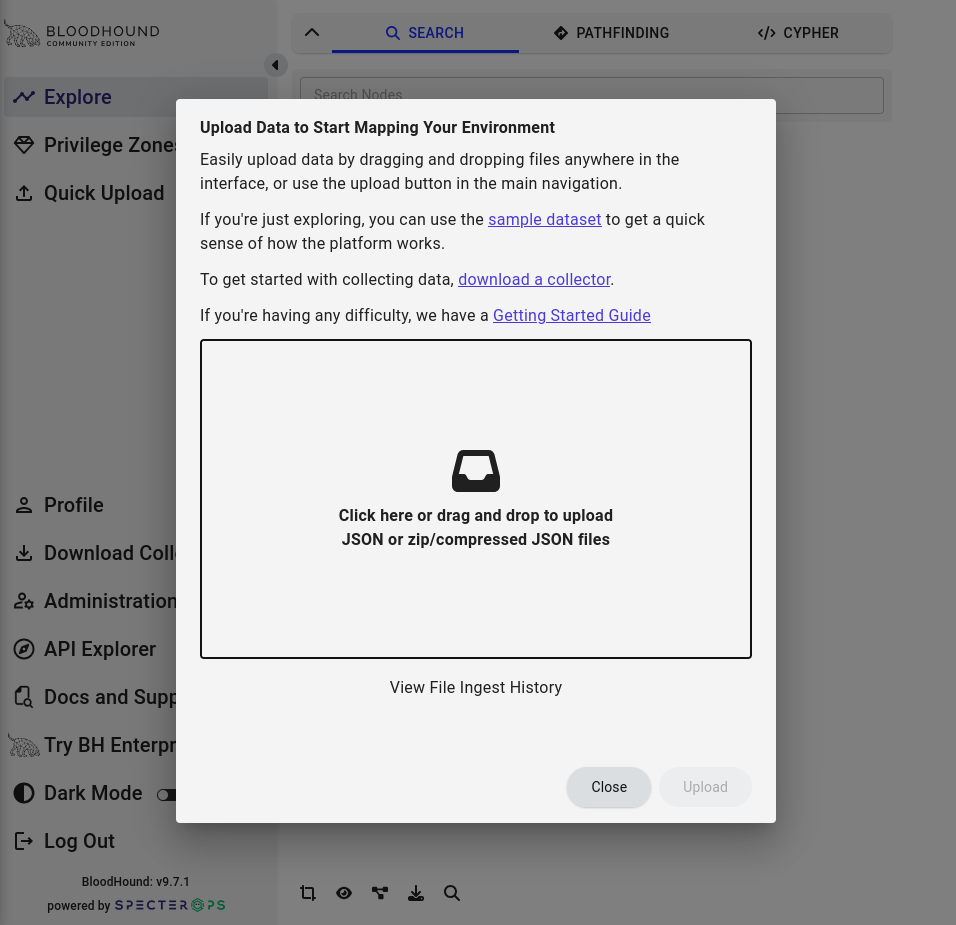Click the BloodHound Community Edition logo
The image size is (956, 925).
click(82, 34)
